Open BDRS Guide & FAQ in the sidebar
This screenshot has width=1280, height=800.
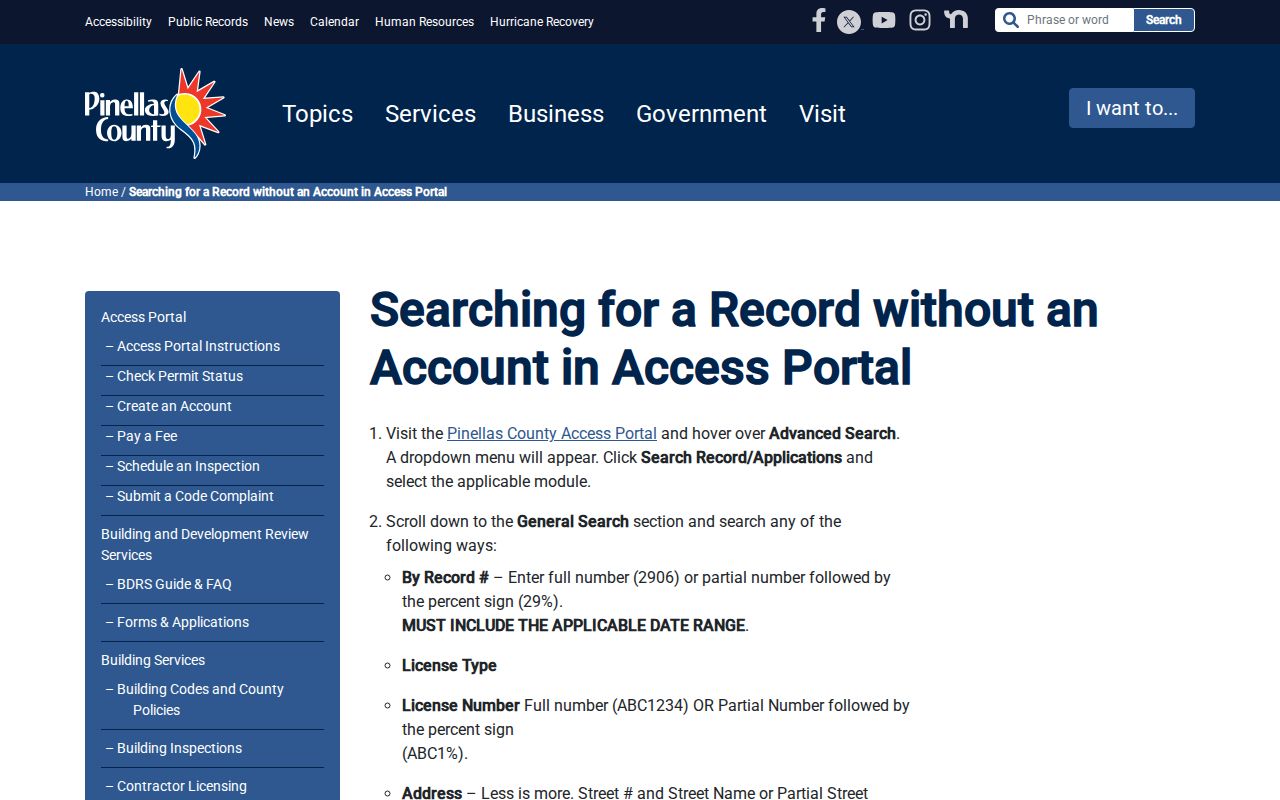point(174,584)
